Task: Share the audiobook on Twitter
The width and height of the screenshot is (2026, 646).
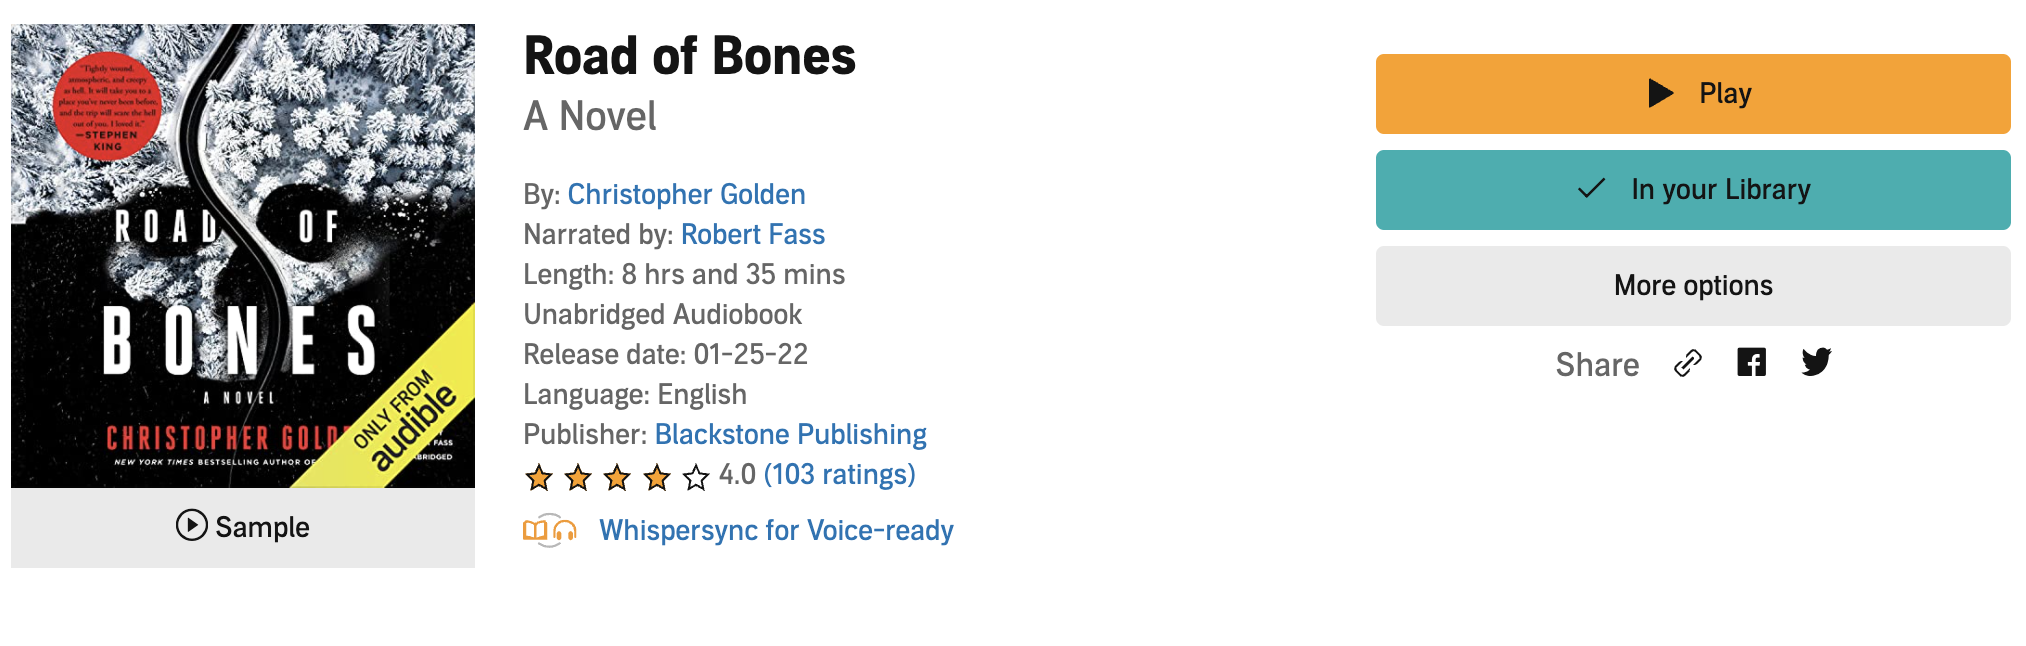Action: (x=1816, y=362)
